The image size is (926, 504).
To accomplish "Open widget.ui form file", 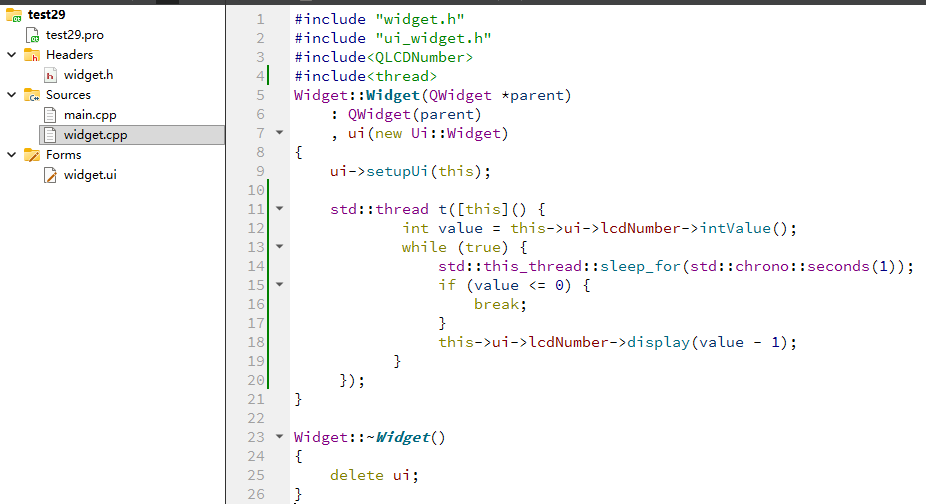I will (x=90, y=175).
